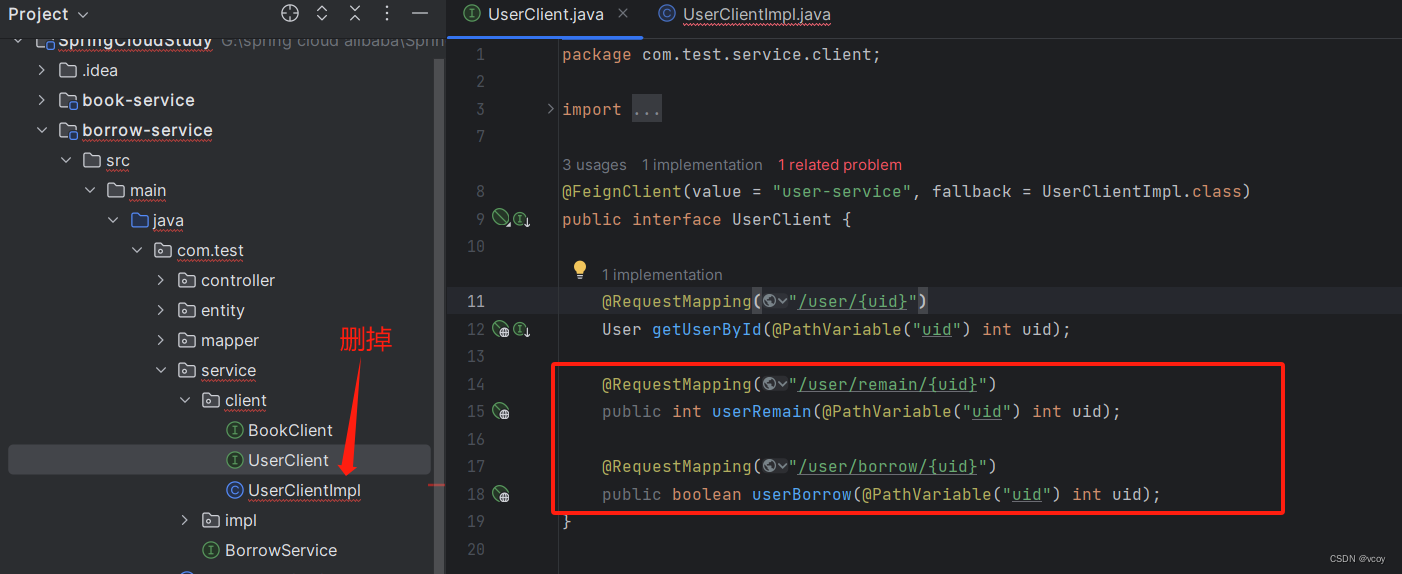Expand the impl package
The image size is (1402, 574).
[185, 520]
